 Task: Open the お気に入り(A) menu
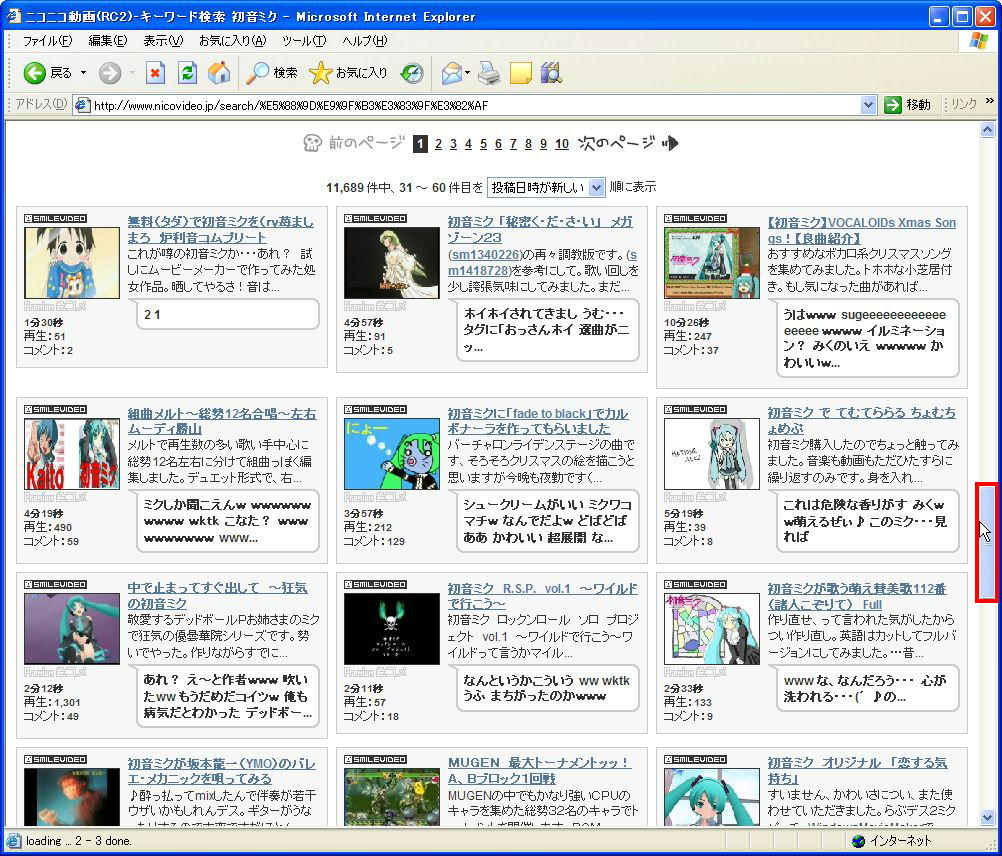tap(233, 41)
